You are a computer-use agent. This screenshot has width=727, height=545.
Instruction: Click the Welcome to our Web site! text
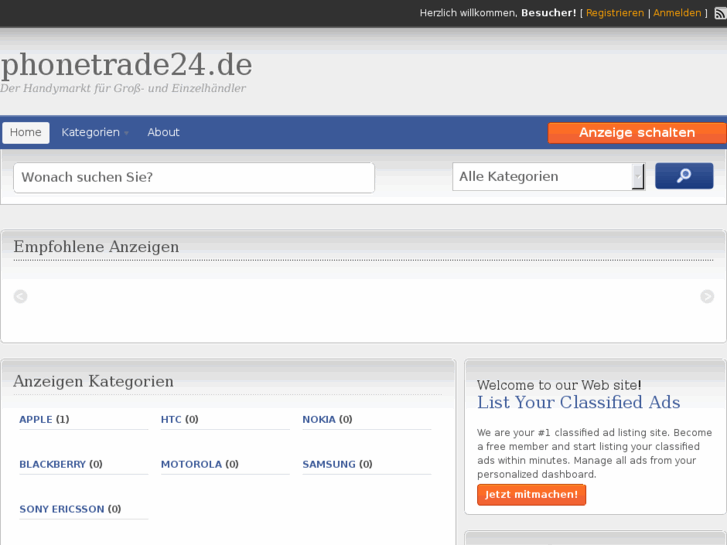click(559, 385)
